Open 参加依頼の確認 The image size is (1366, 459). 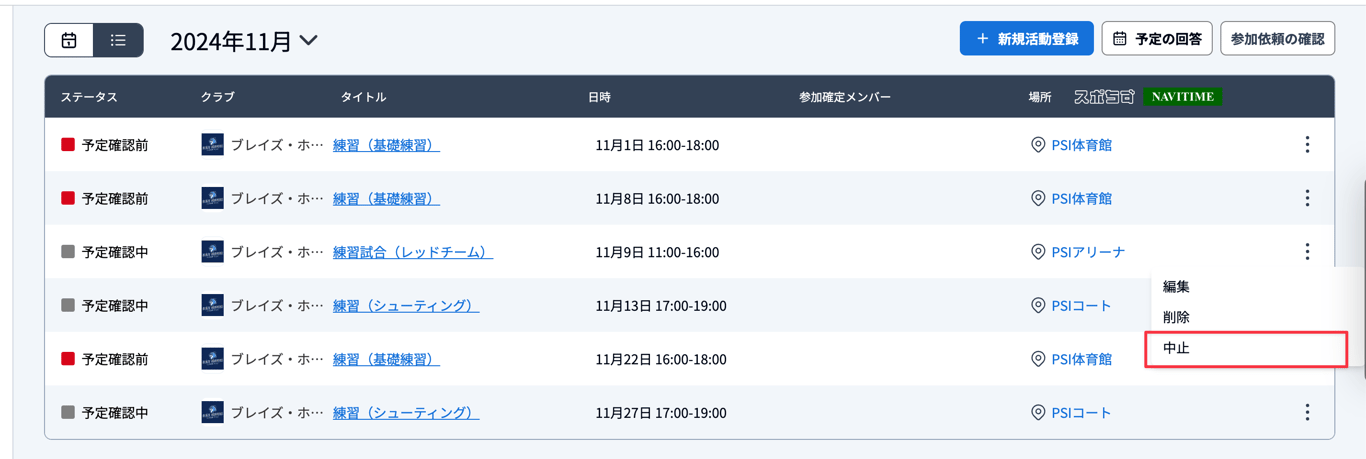point(1277,39)
